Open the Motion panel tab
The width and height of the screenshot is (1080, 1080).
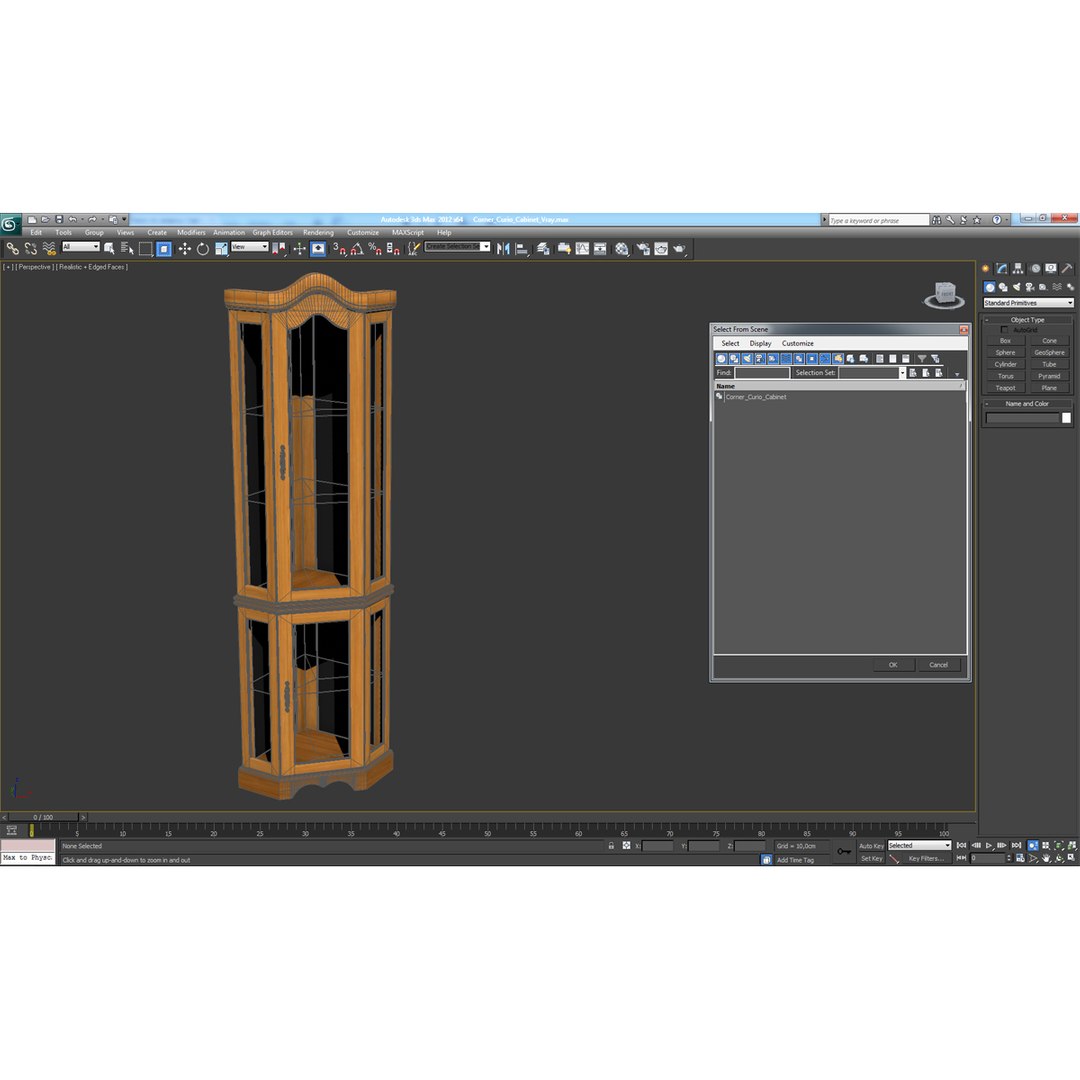click(x=1035, y=269)
